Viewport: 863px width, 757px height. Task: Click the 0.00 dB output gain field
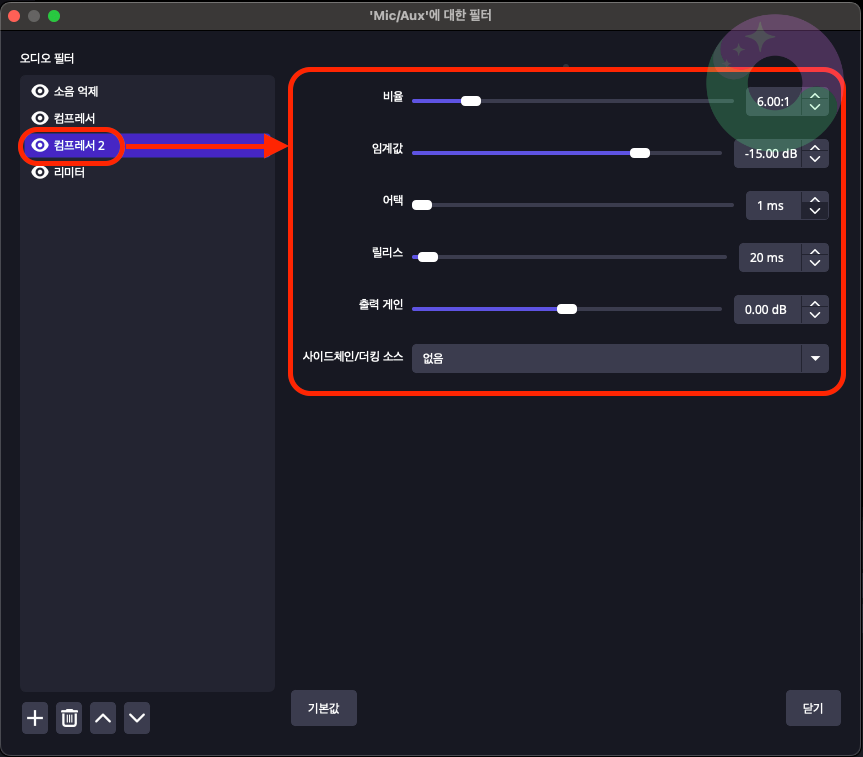point(768,309)
